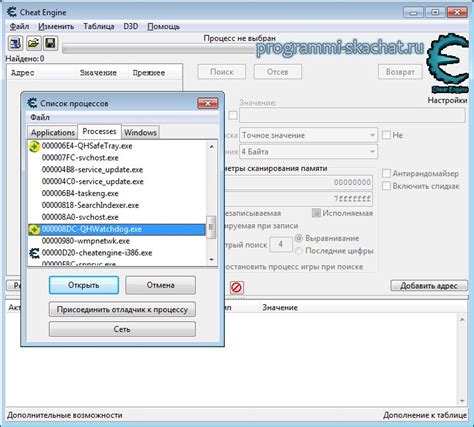Toggle the Исполняемая checkbox
Viewport: 474px width, 427px height.
coord(316,213)
